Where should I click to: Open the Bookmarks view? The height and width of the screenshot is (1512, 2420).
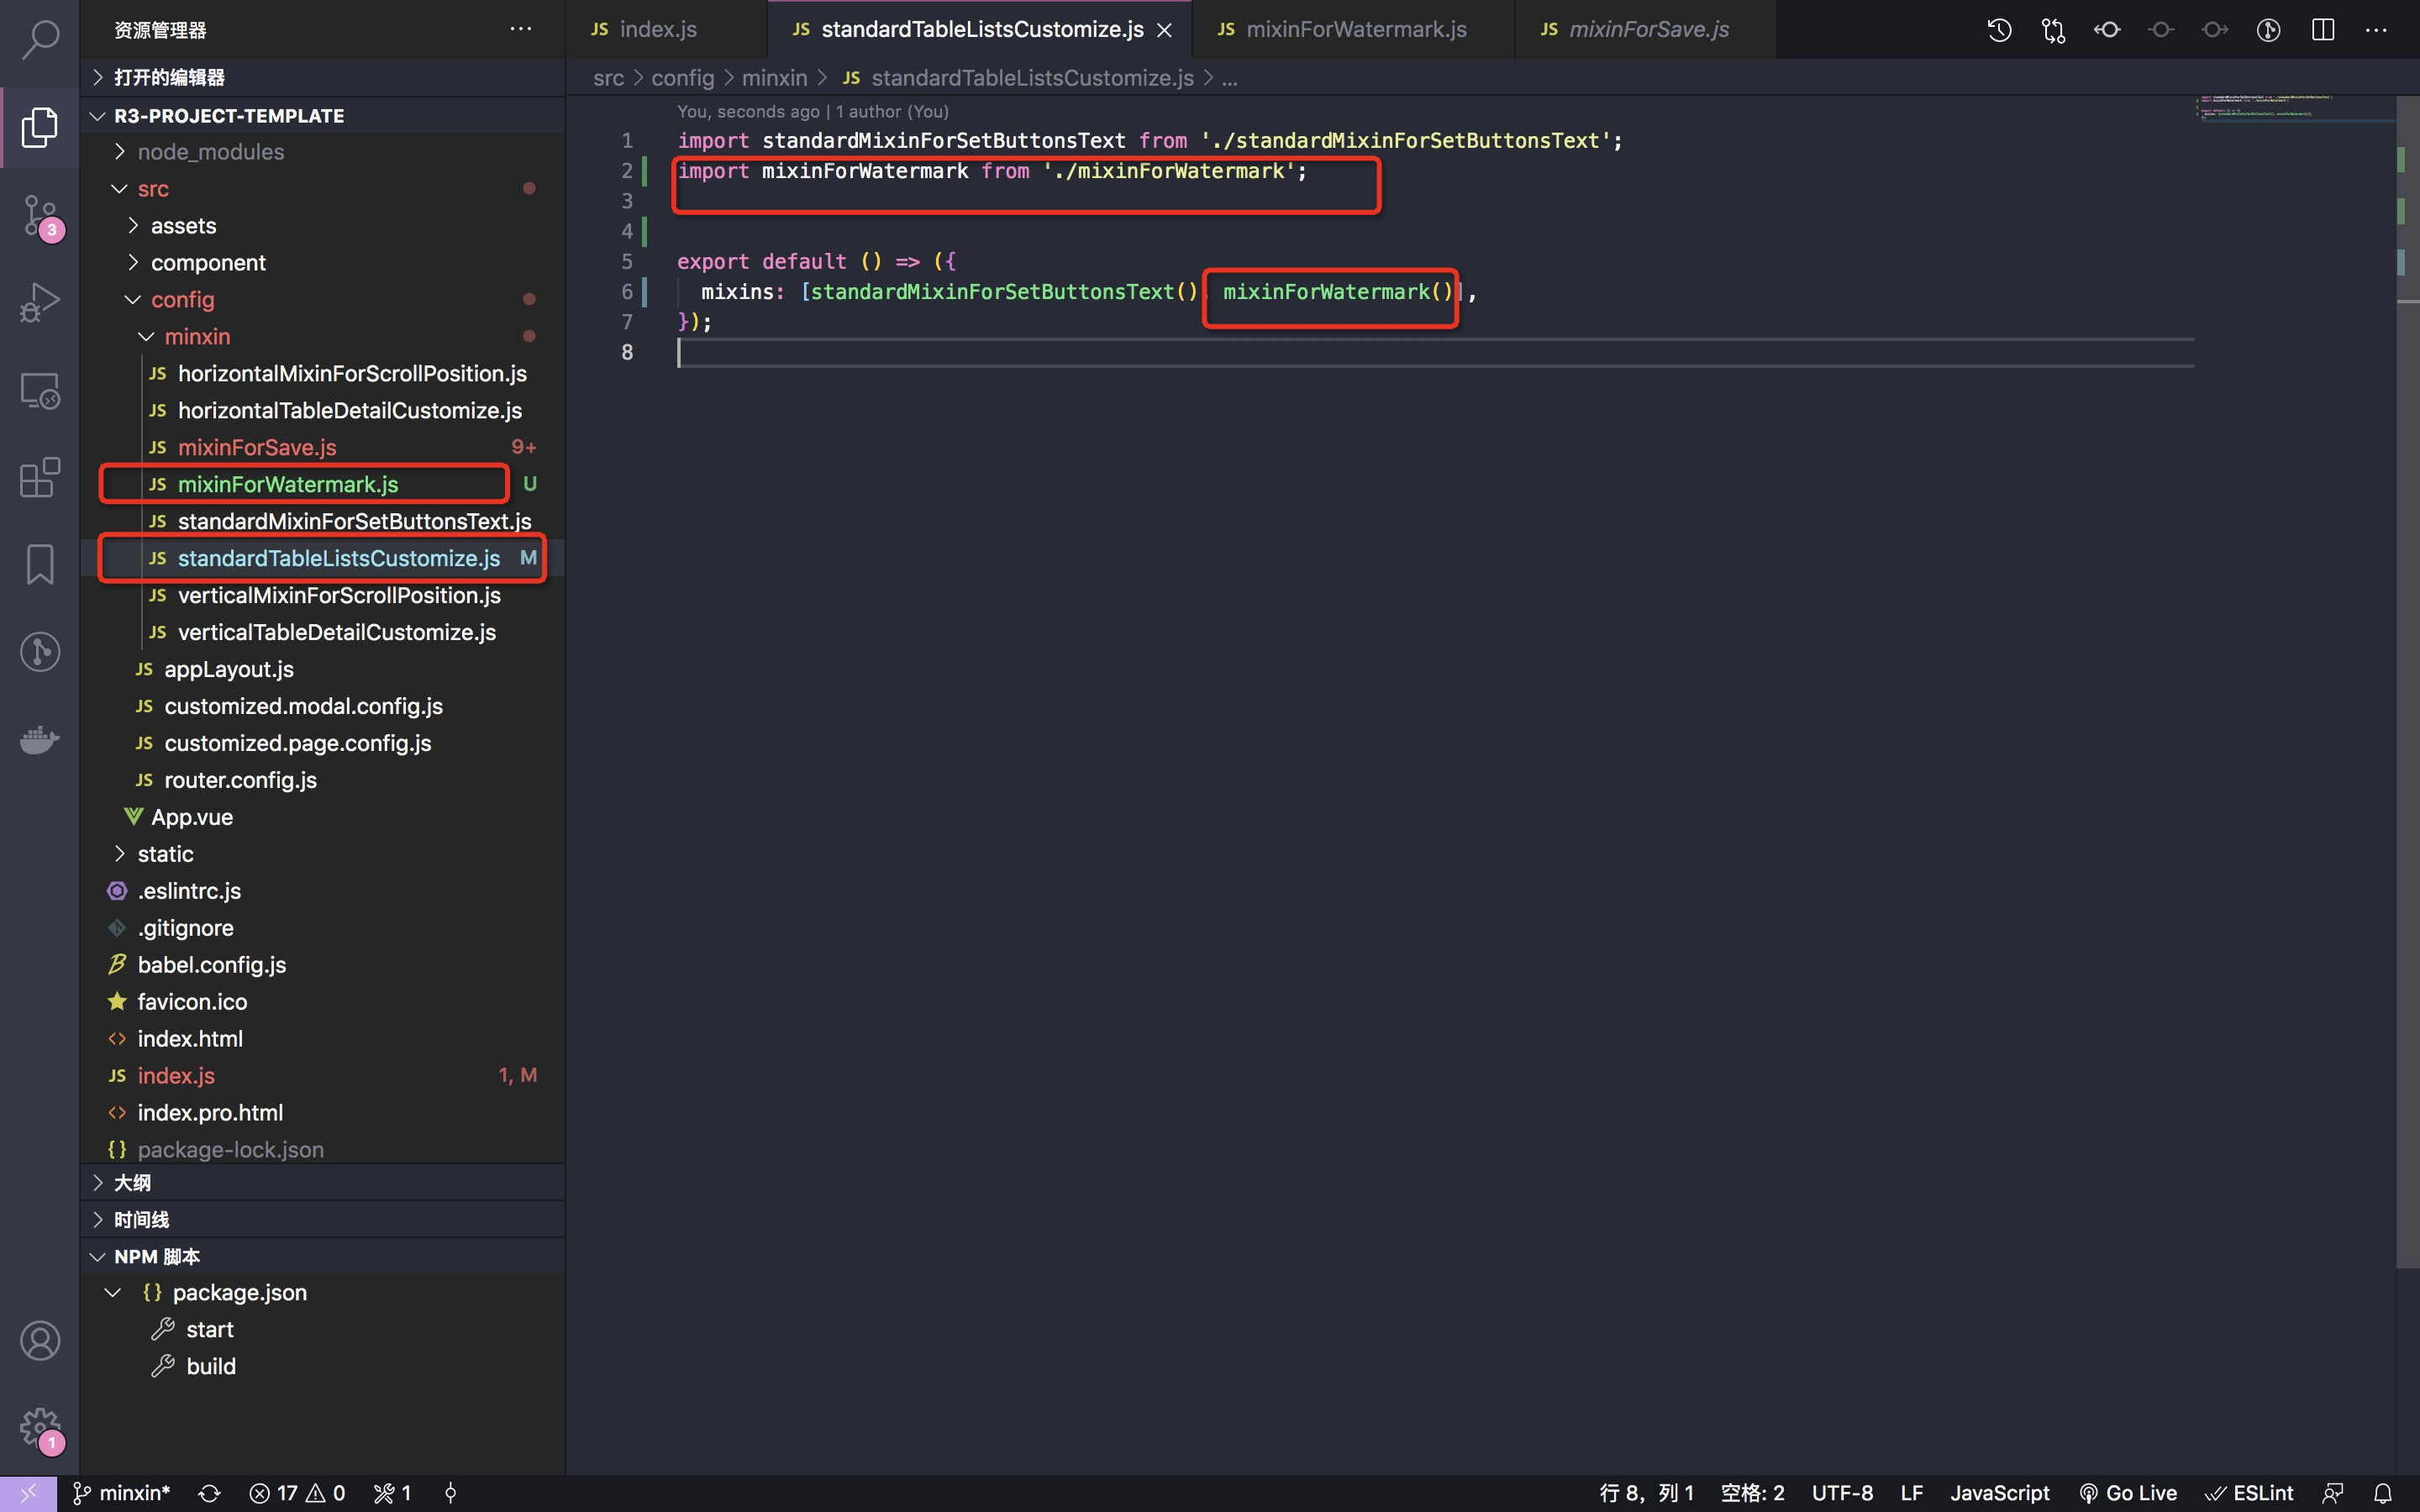coord(40,564)
